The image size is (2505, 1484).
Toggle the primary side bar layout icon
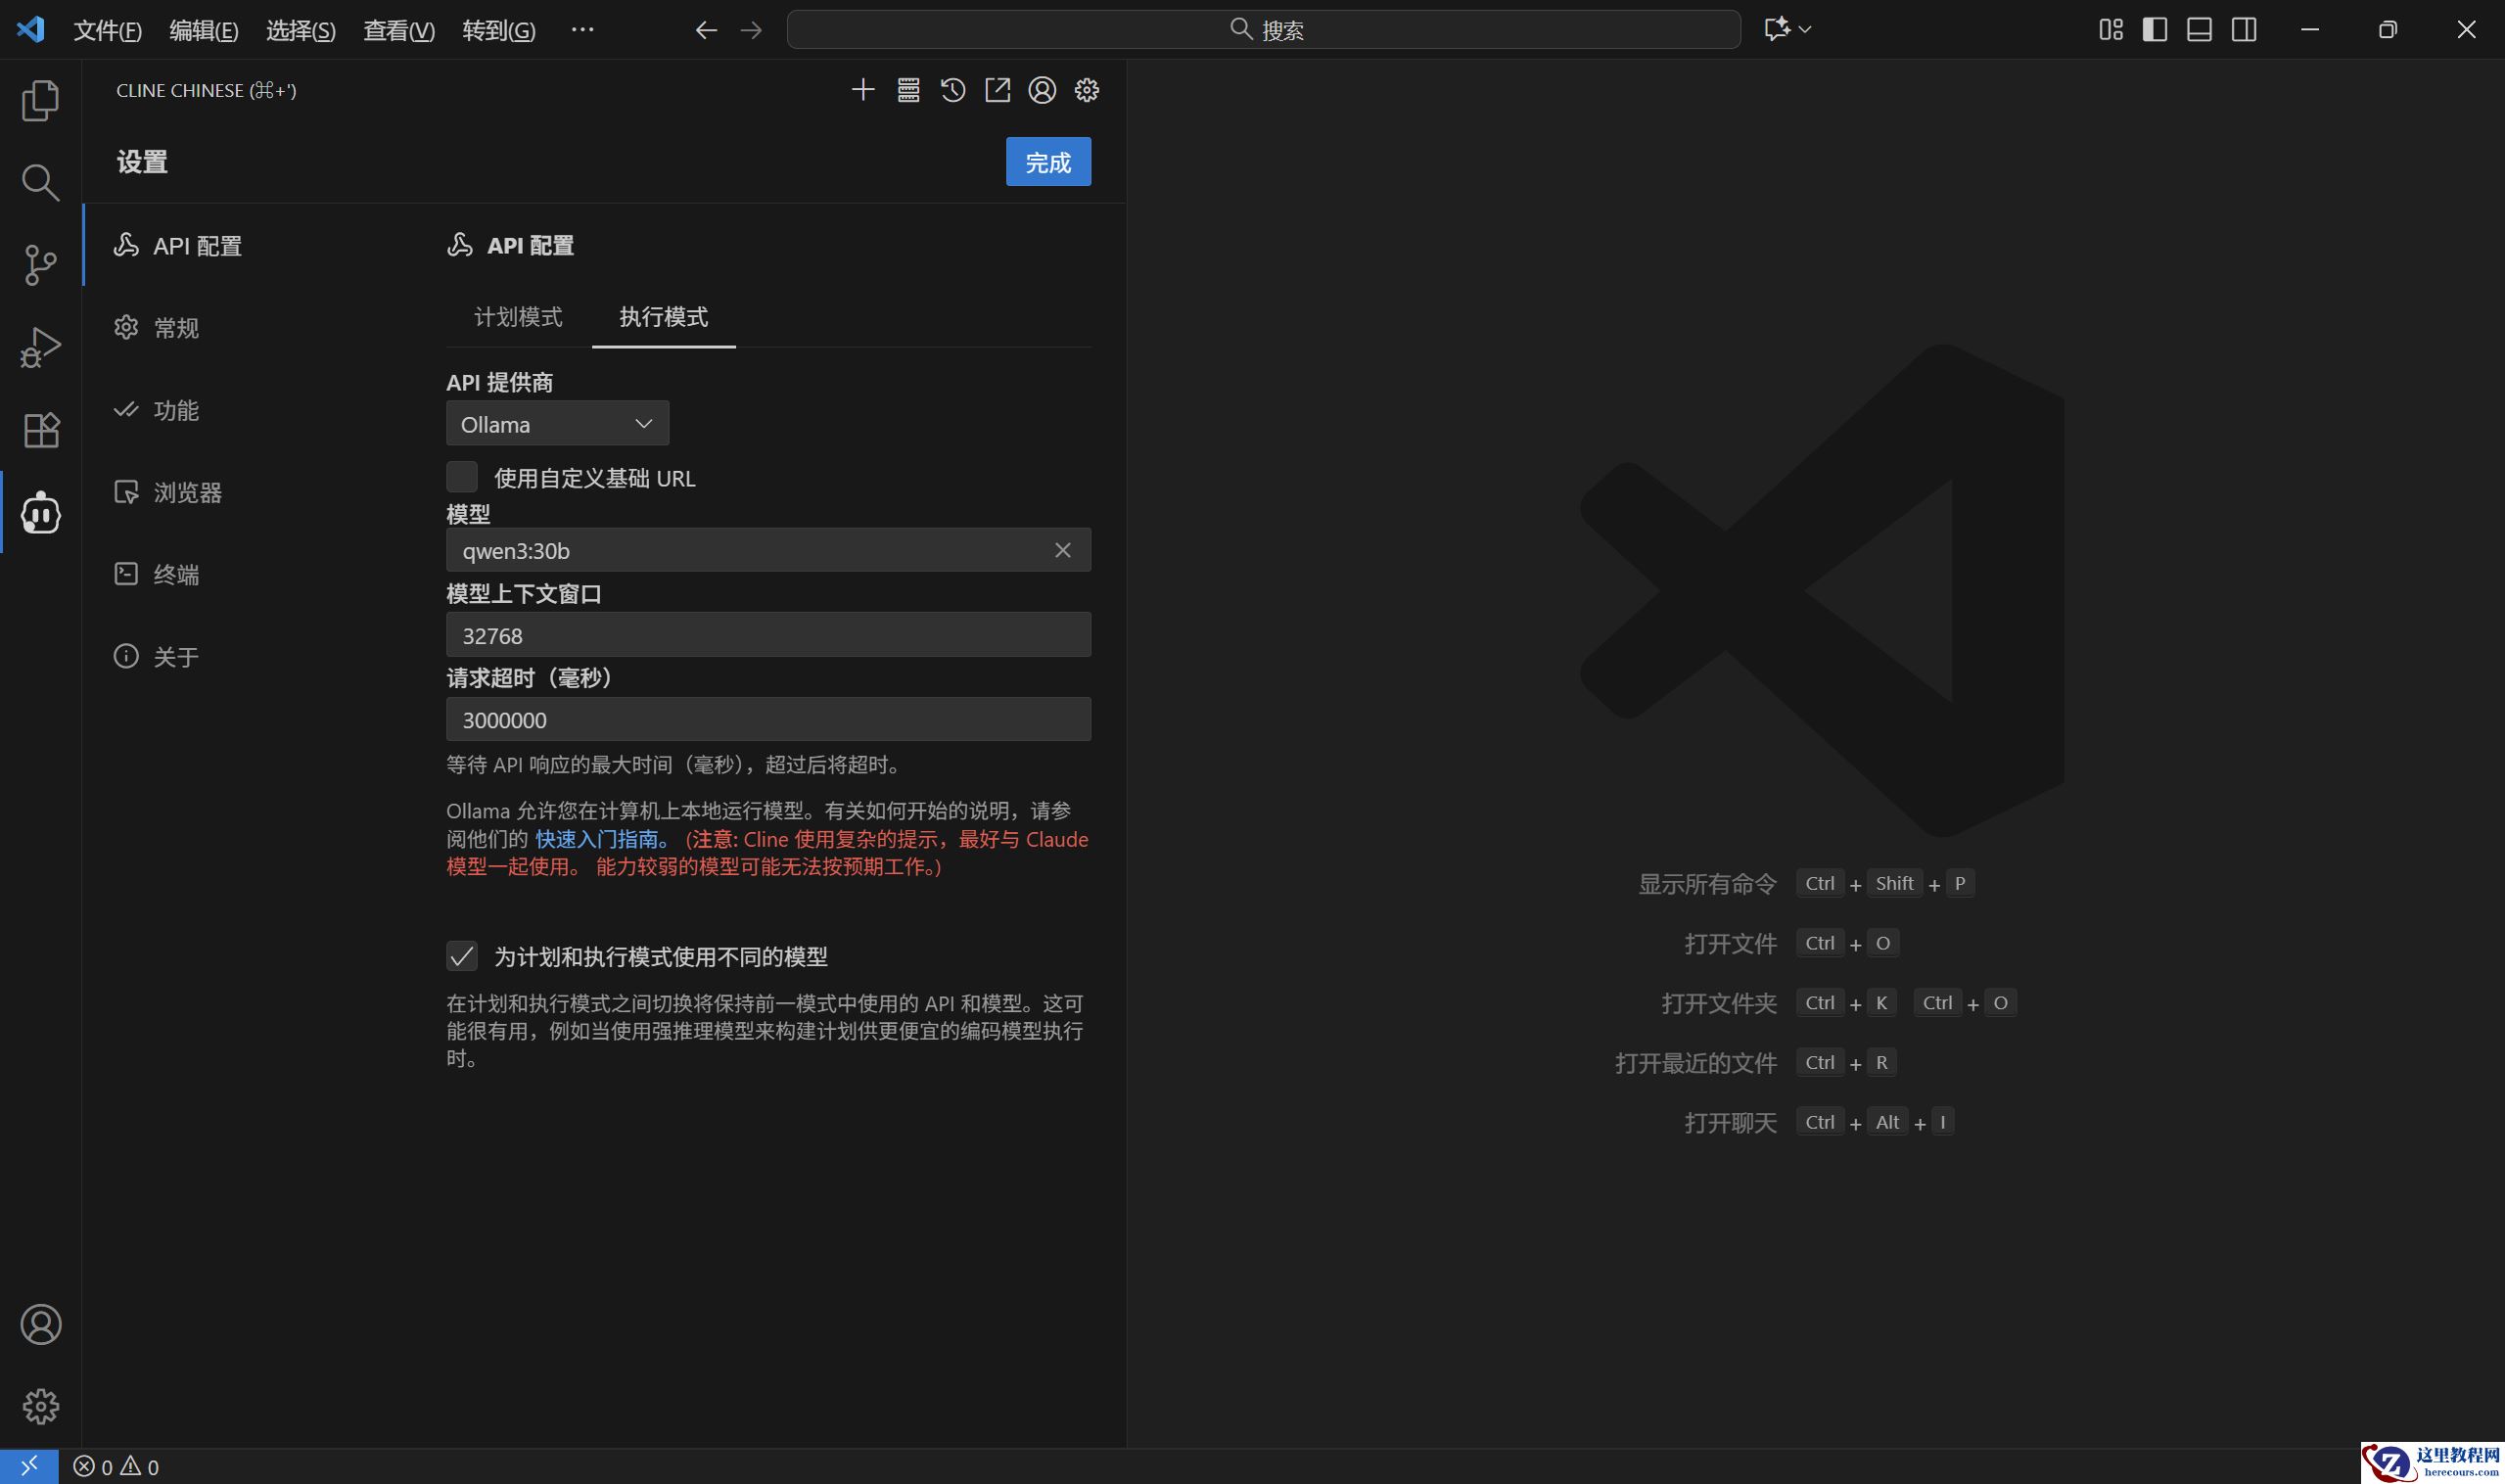(x=2155, y=30)
